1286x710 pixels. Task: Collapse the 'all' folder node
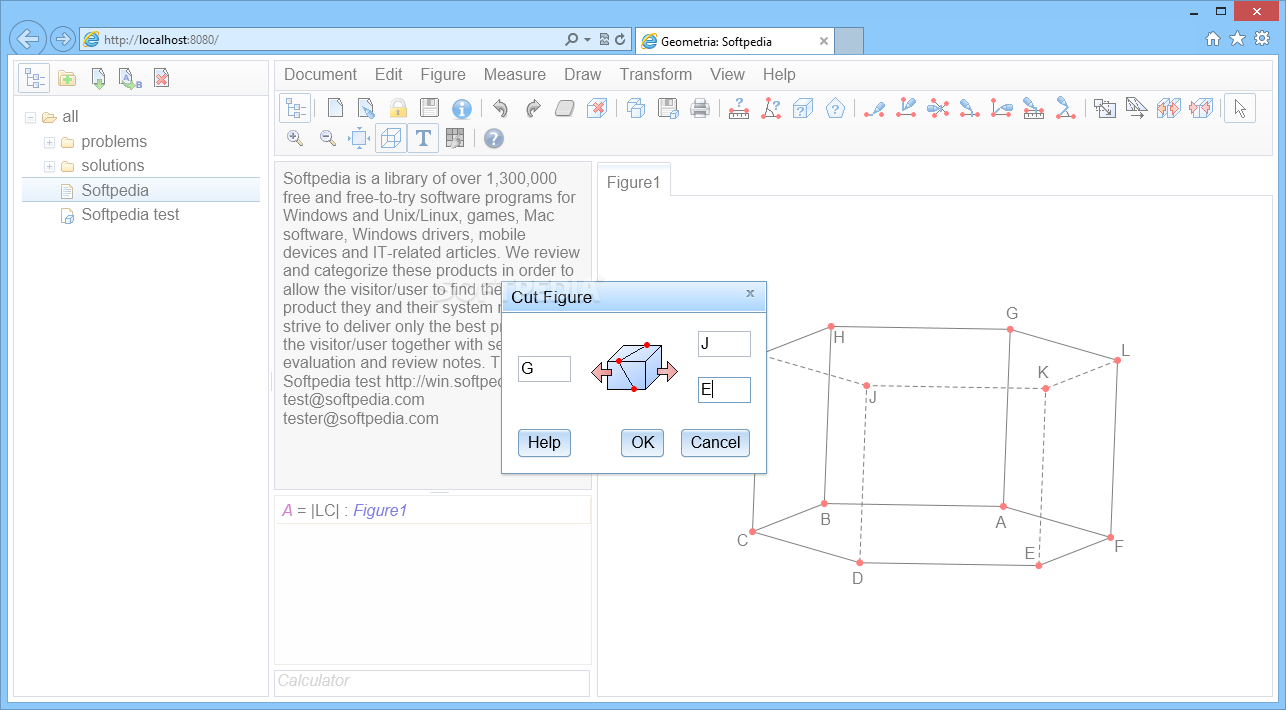(x=31, y=117)
